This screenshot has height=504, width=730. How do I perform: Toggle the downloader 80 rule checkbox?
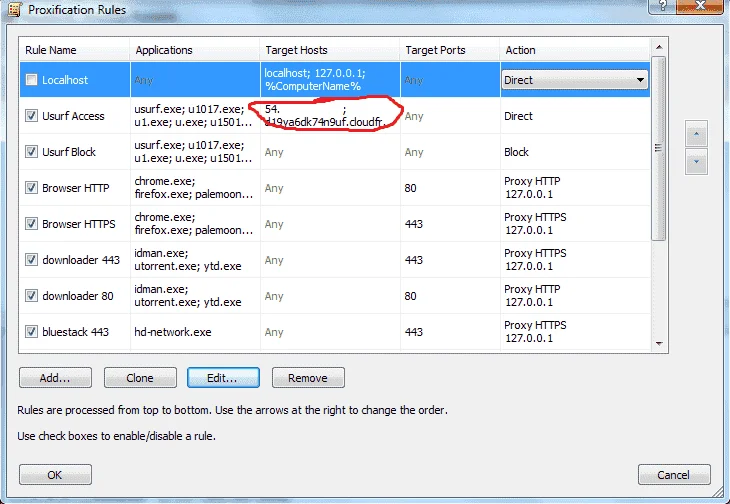[31, 296]
